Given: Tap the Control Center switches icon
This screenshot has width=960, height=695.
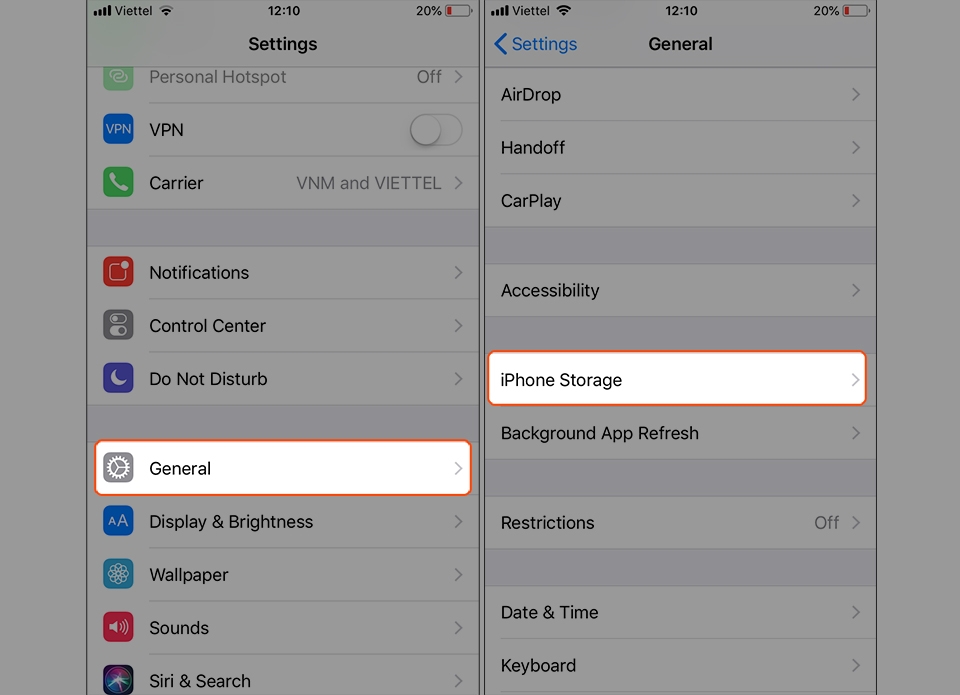Looking at the screenshot, I should (118, 325).
